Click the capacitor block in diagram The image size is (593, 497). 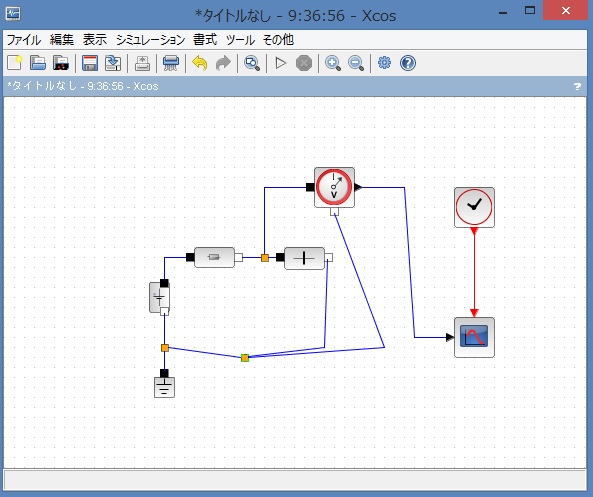tap(304, 258)
